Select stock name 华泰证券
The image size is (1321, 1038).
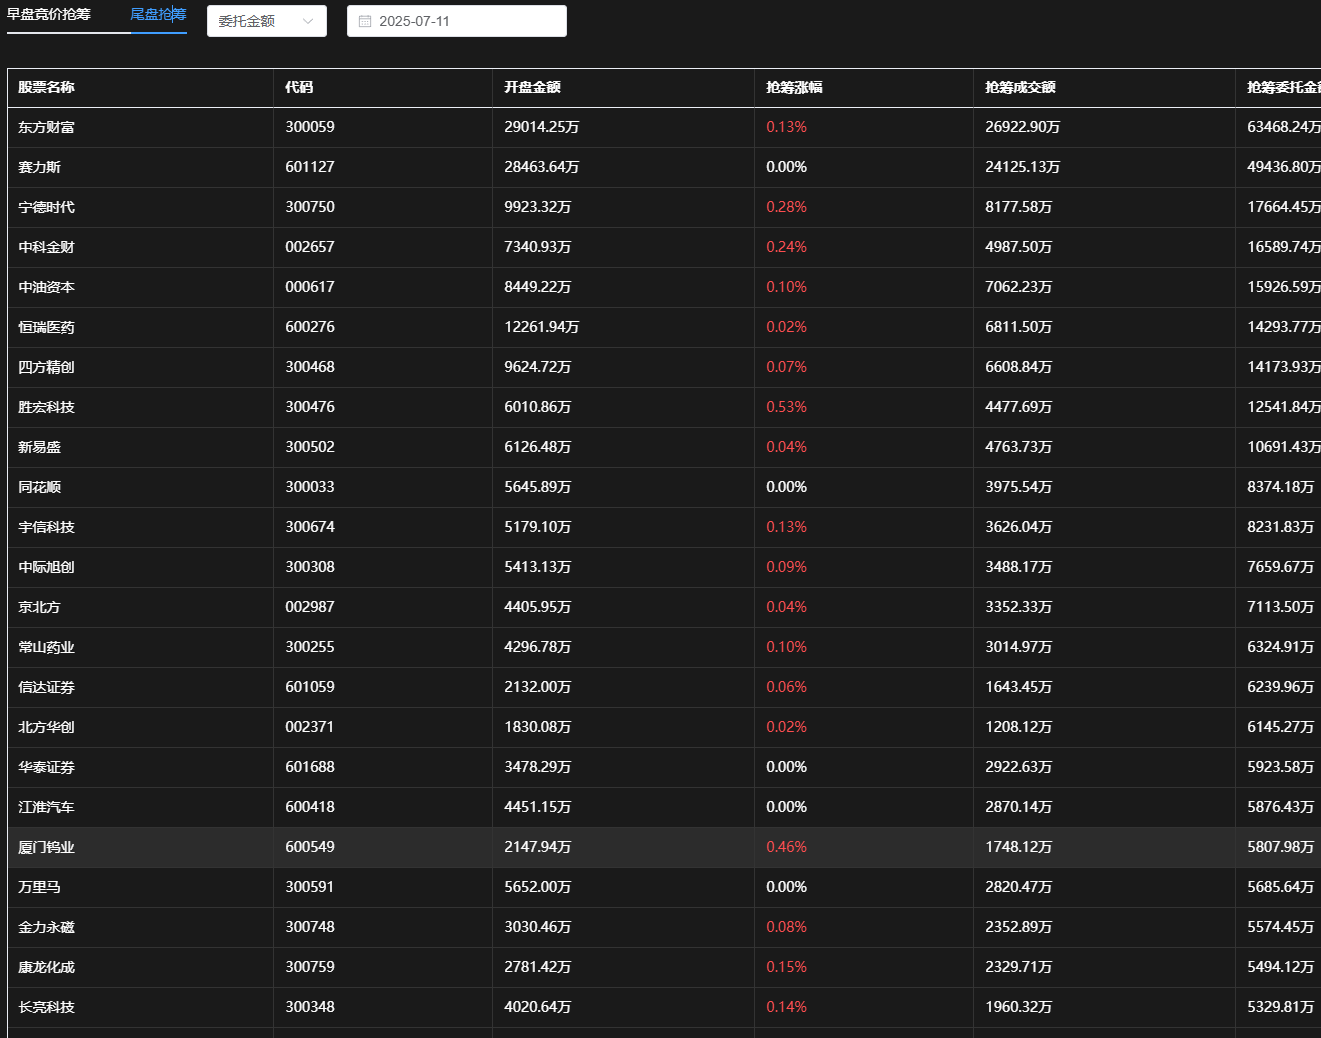coord(47,768)
